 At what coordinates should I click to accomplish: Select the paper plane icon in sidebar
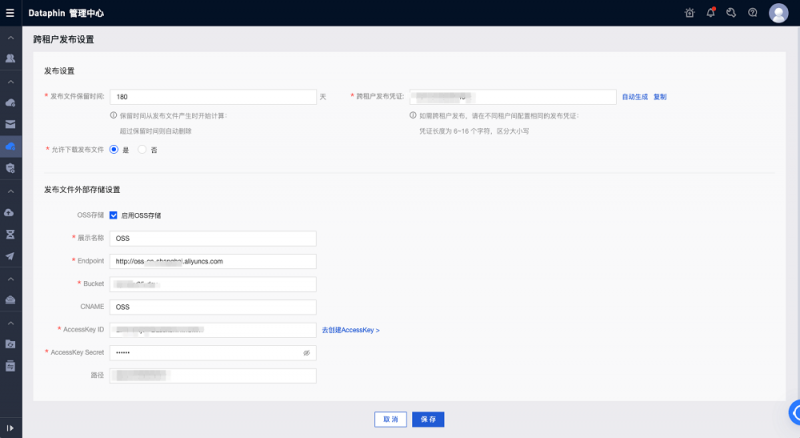pyautogui.click(x=10, y=256)
